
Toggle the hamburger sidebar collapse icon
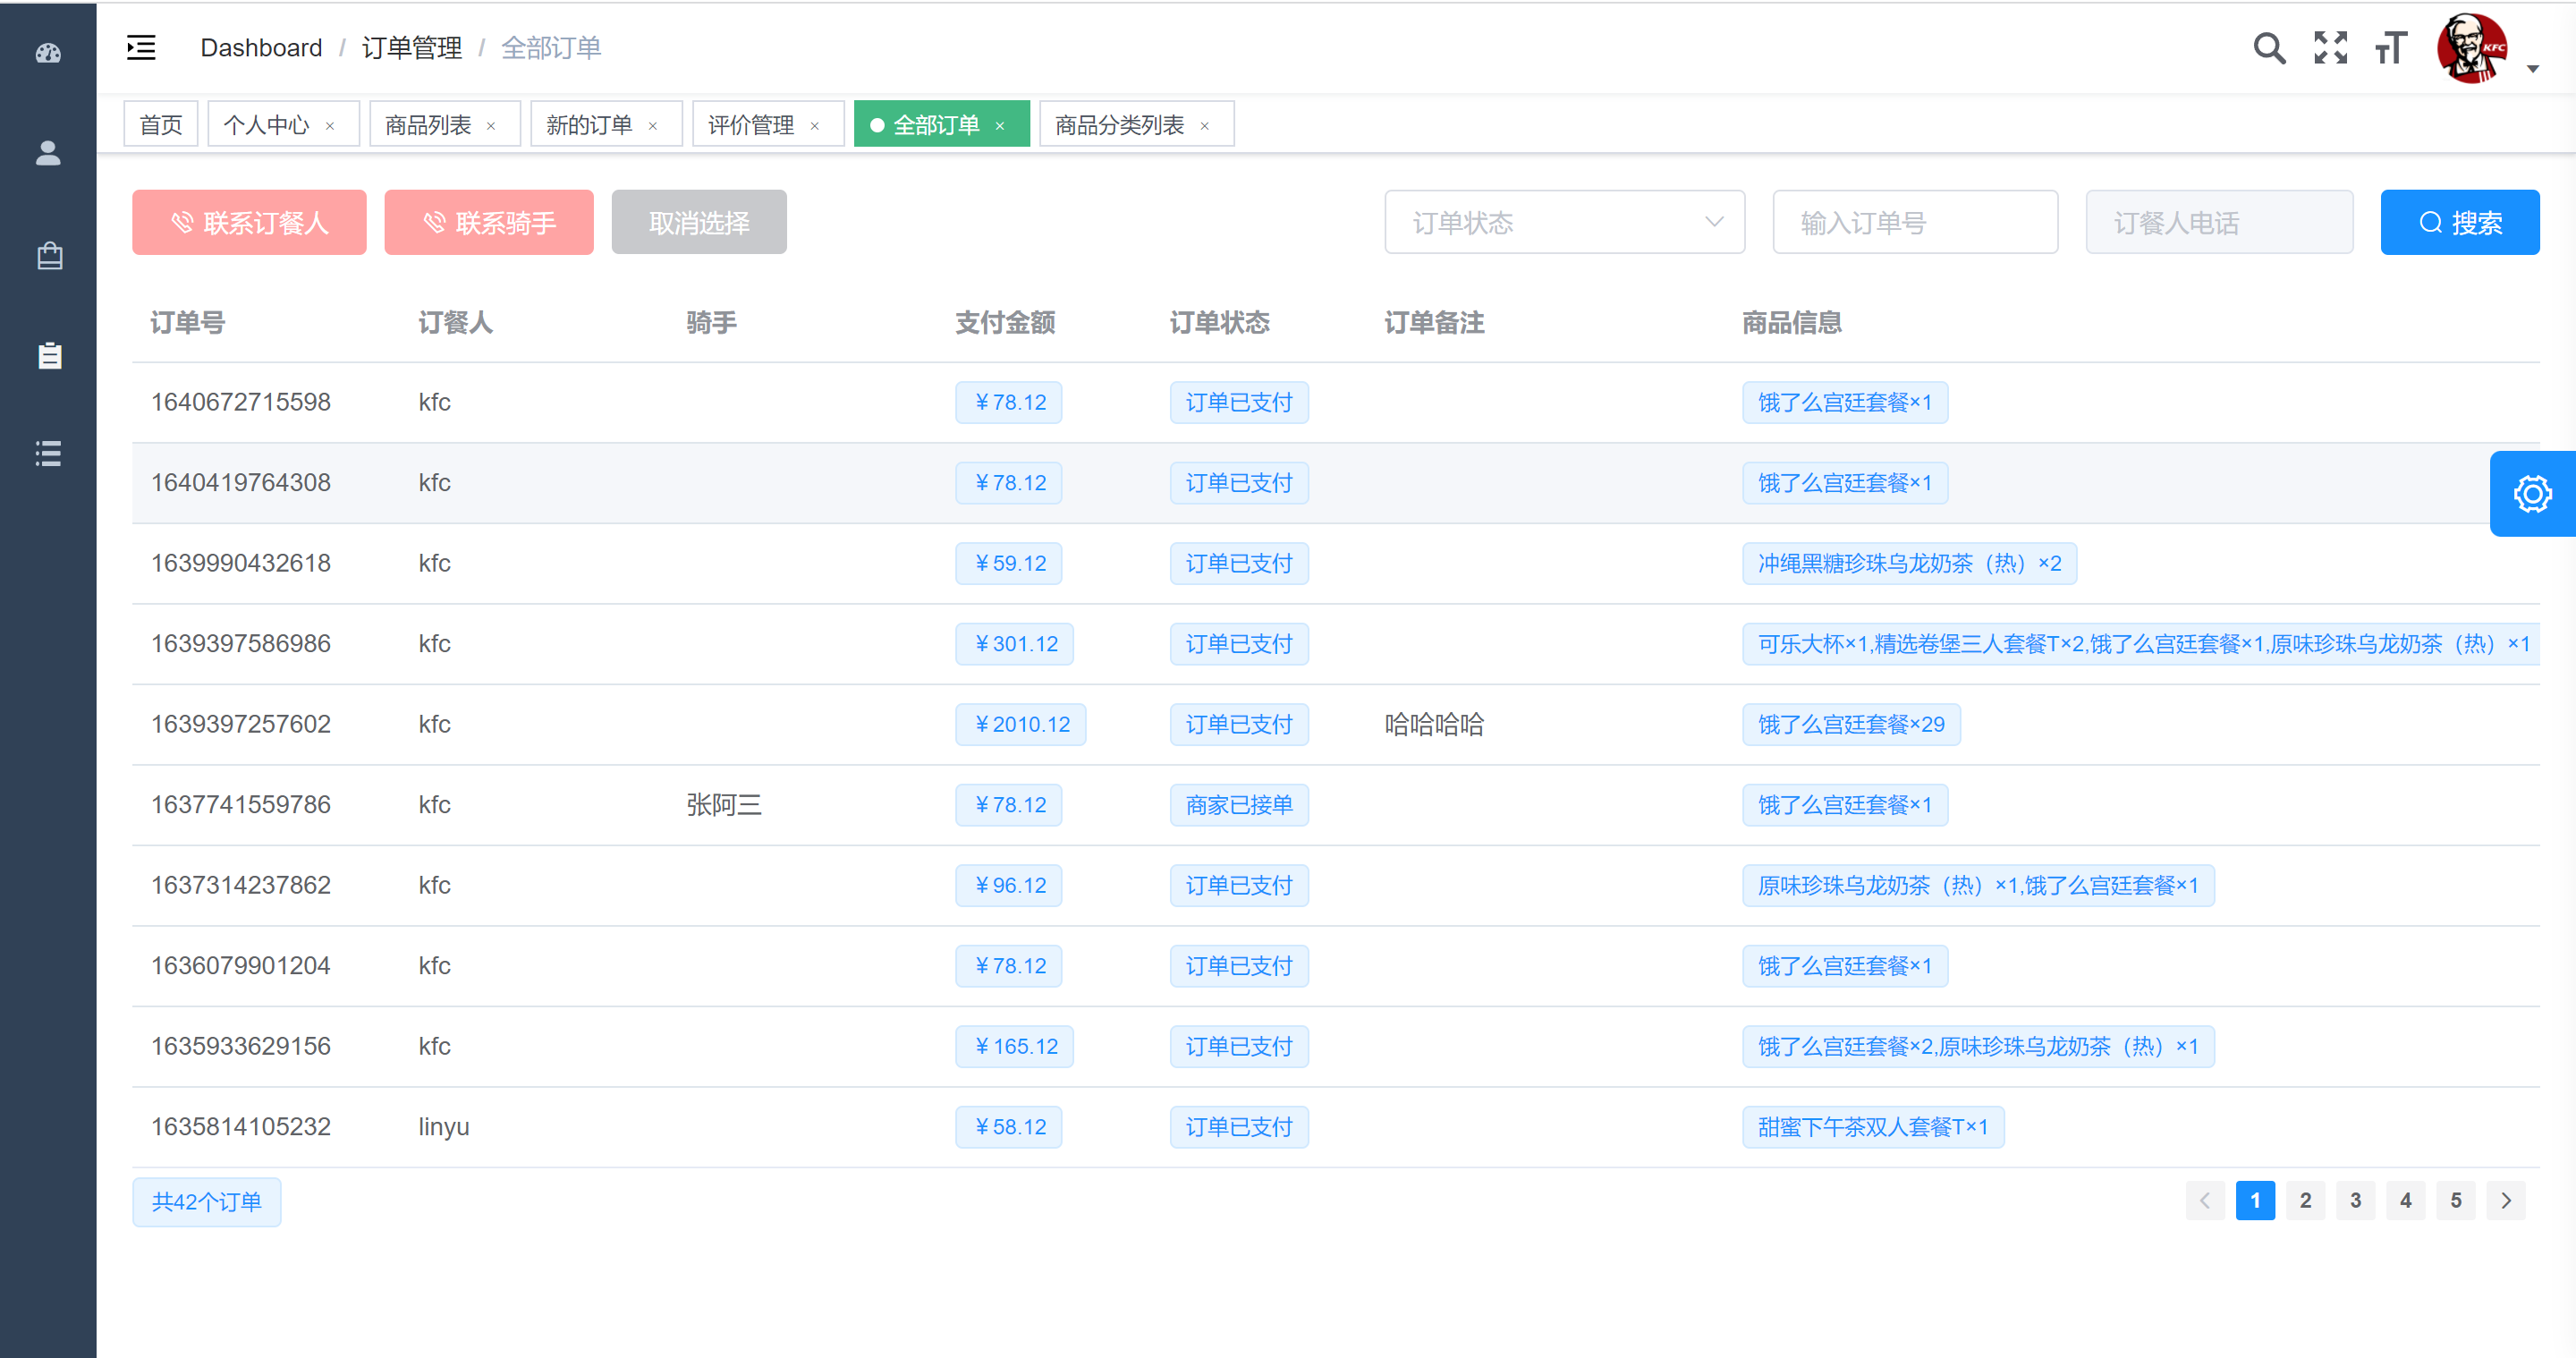(x=141, y=48)
